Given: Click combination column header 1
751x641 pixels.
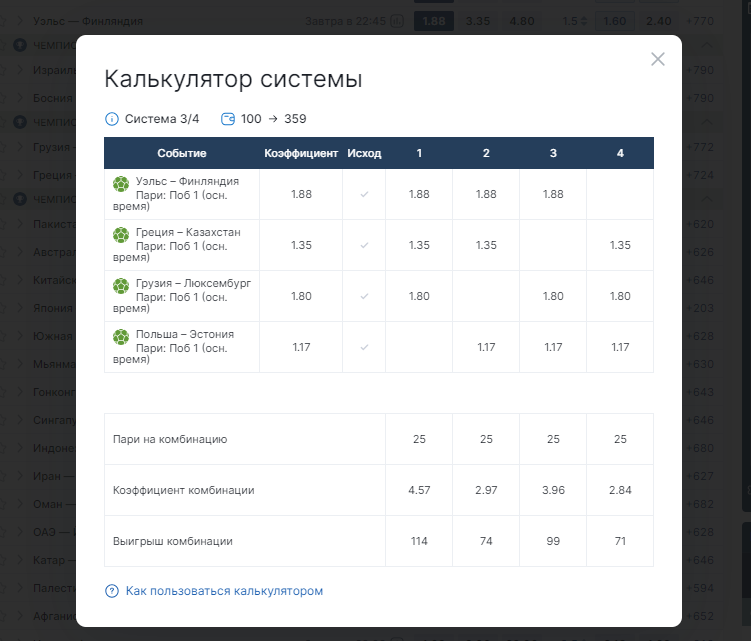Looking at the screenshot, I should pos(419,153).
